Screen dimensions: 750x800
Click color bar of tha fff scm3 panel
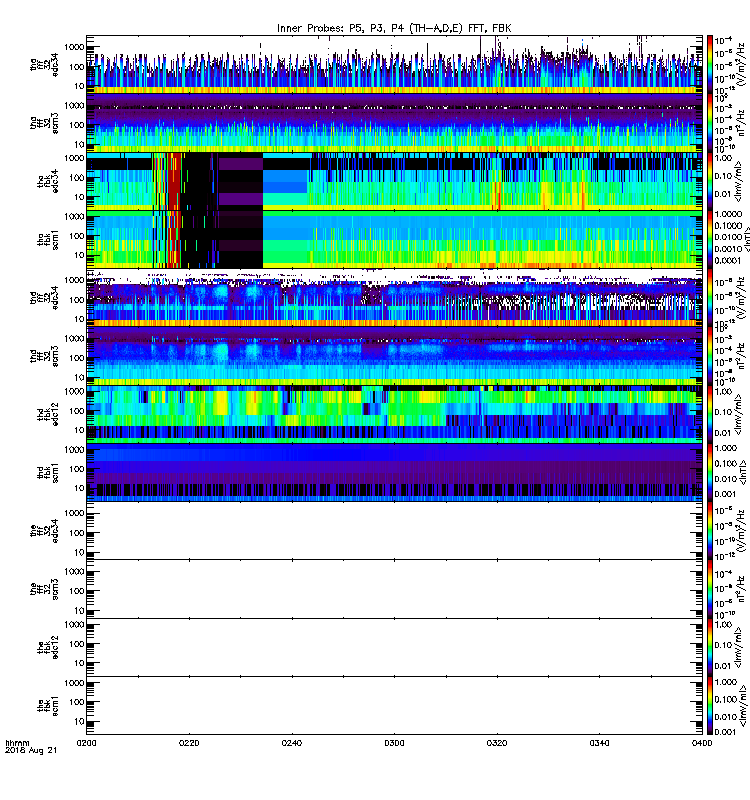pyautogui.click(x=710, y=123)
